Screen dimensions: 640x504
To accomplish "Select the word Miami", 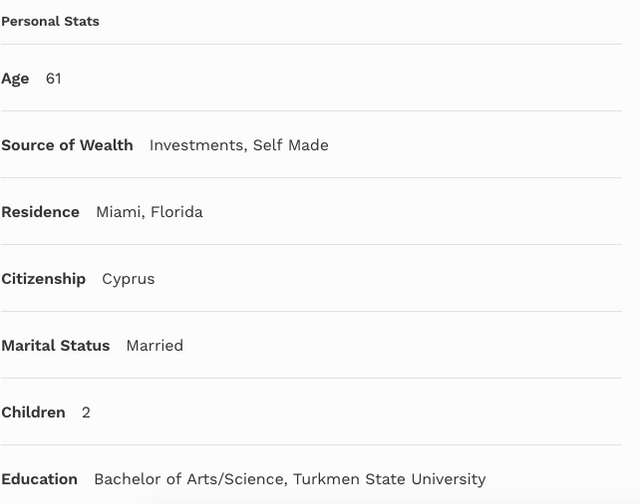I will [118, 212].
